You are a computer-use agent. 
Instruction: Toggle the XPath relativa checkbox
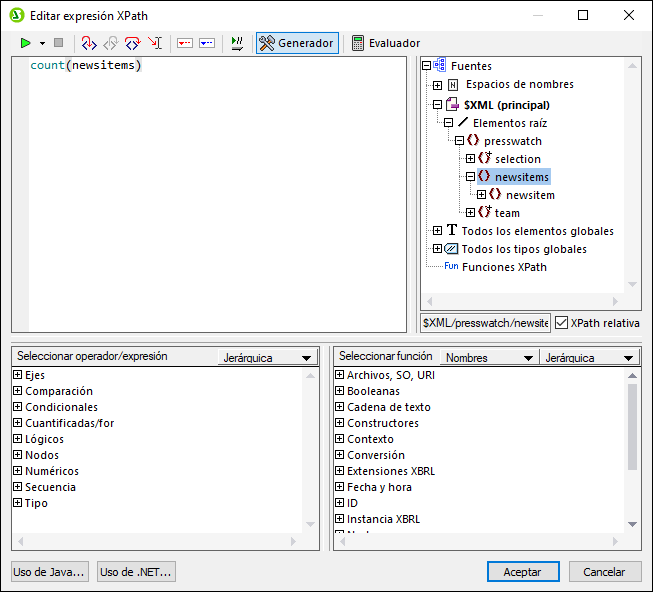tap(562, 323)
